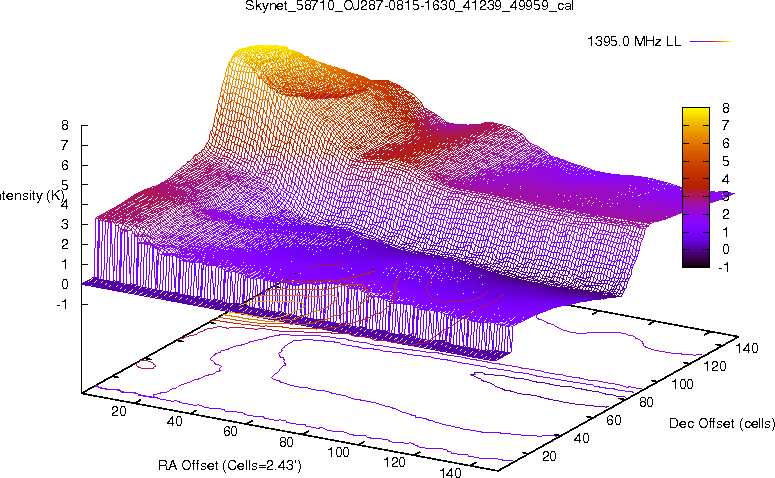Click Dec axis tick label 20
The width and height of the screenshot is (775, 478).
tap(550, 456)
